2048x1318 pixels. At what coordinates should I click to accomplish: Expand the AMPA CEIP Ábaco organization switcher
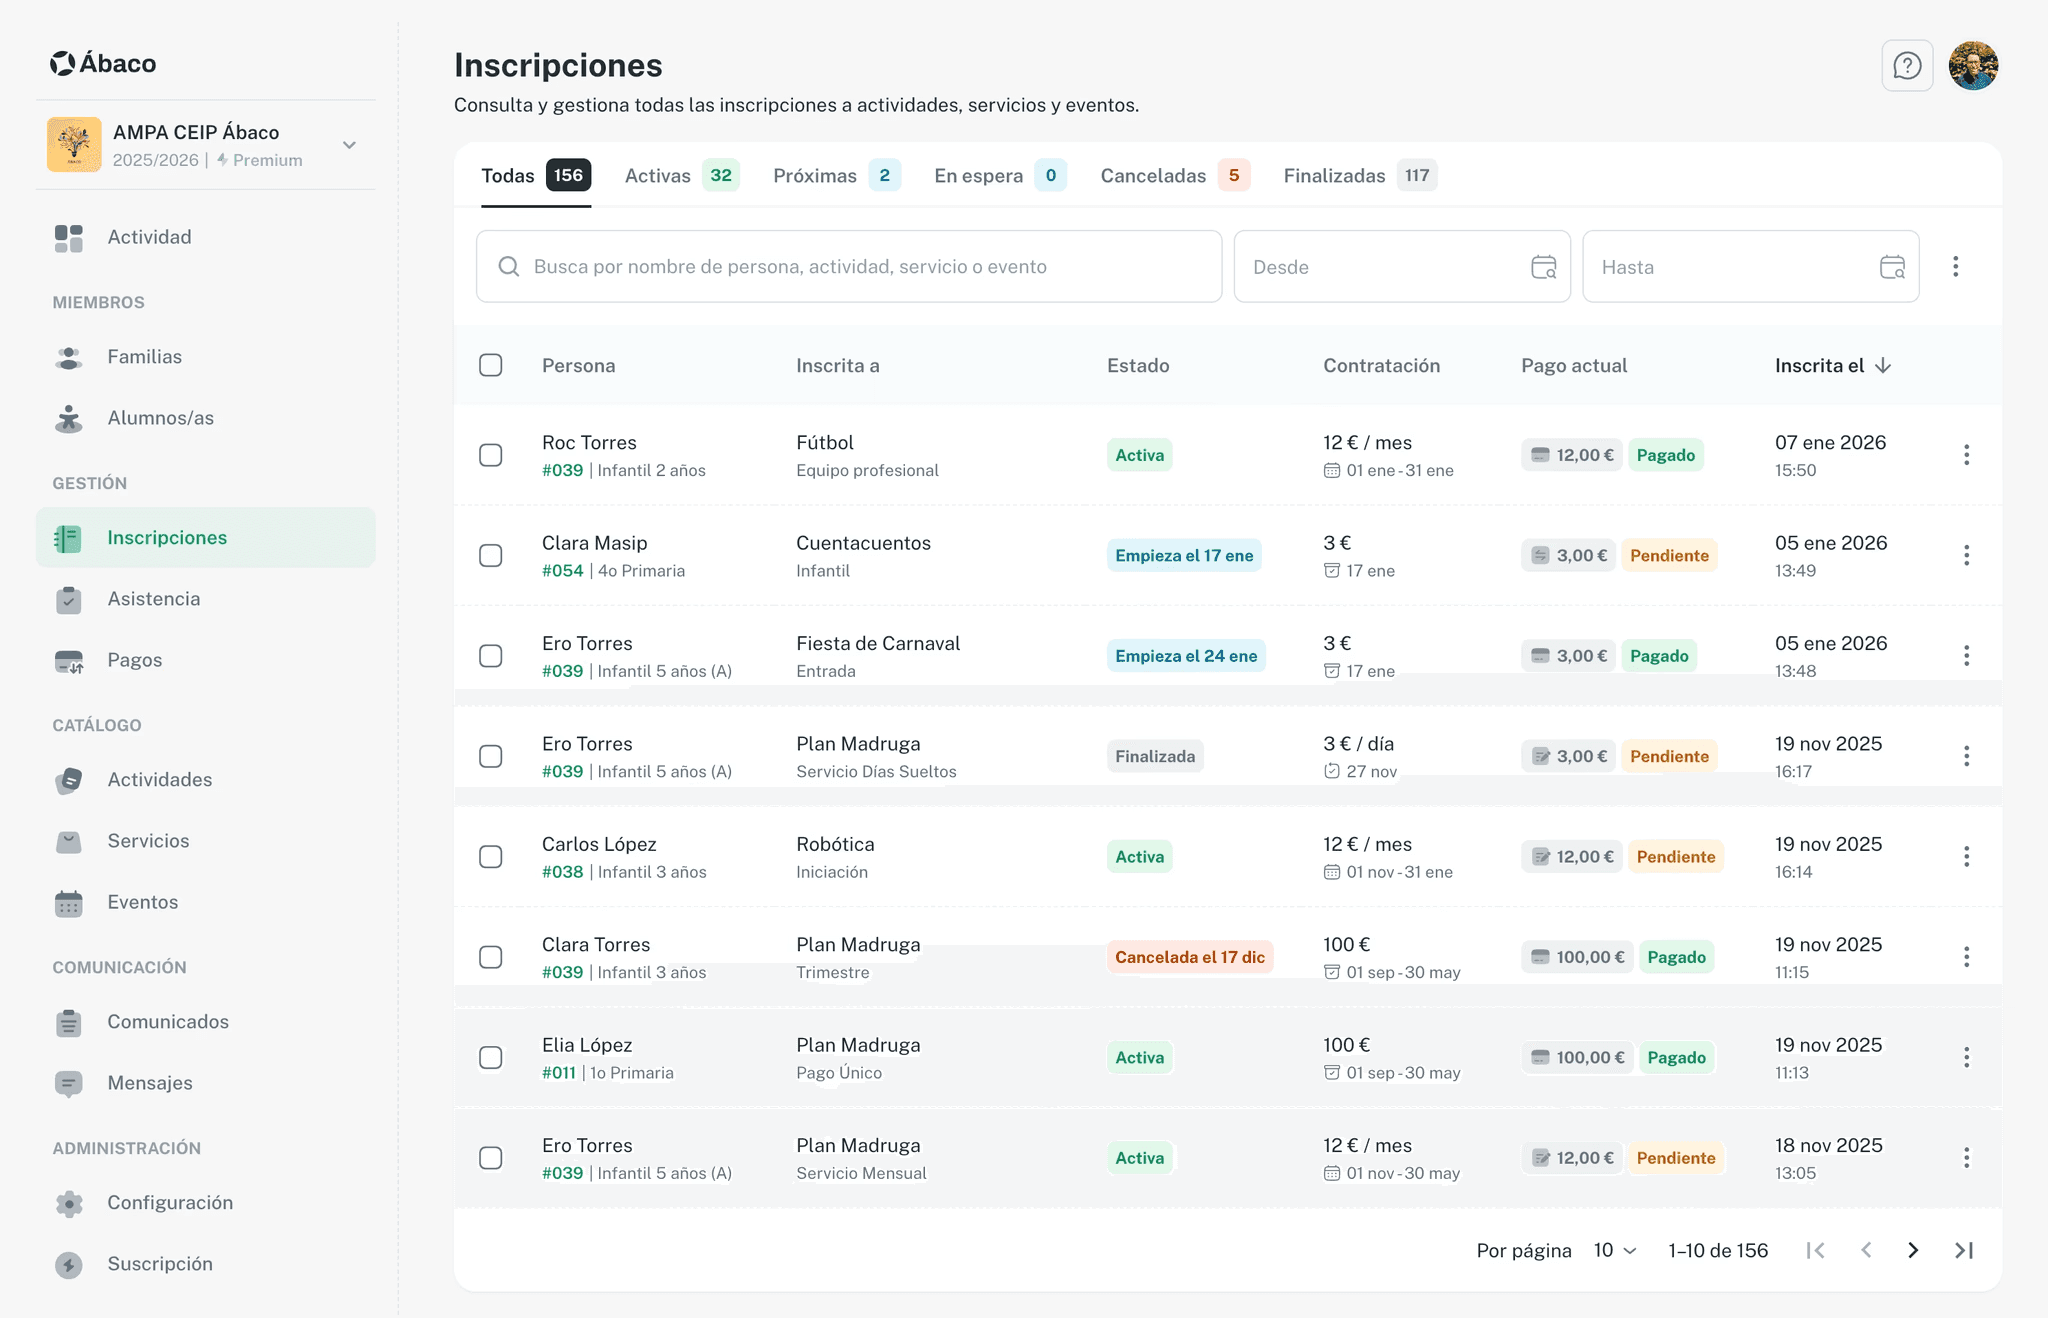349,145
